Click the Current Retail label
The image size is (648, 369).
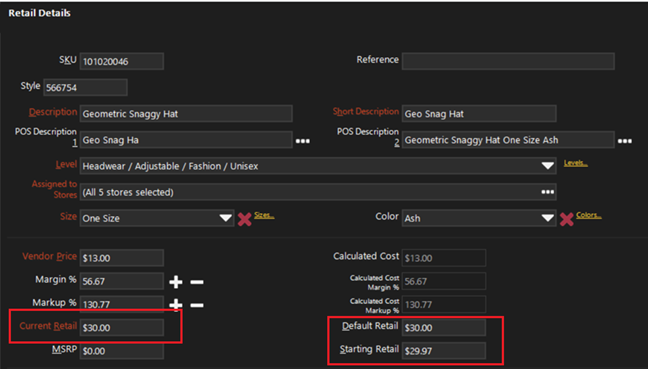(x=48, y=326)
